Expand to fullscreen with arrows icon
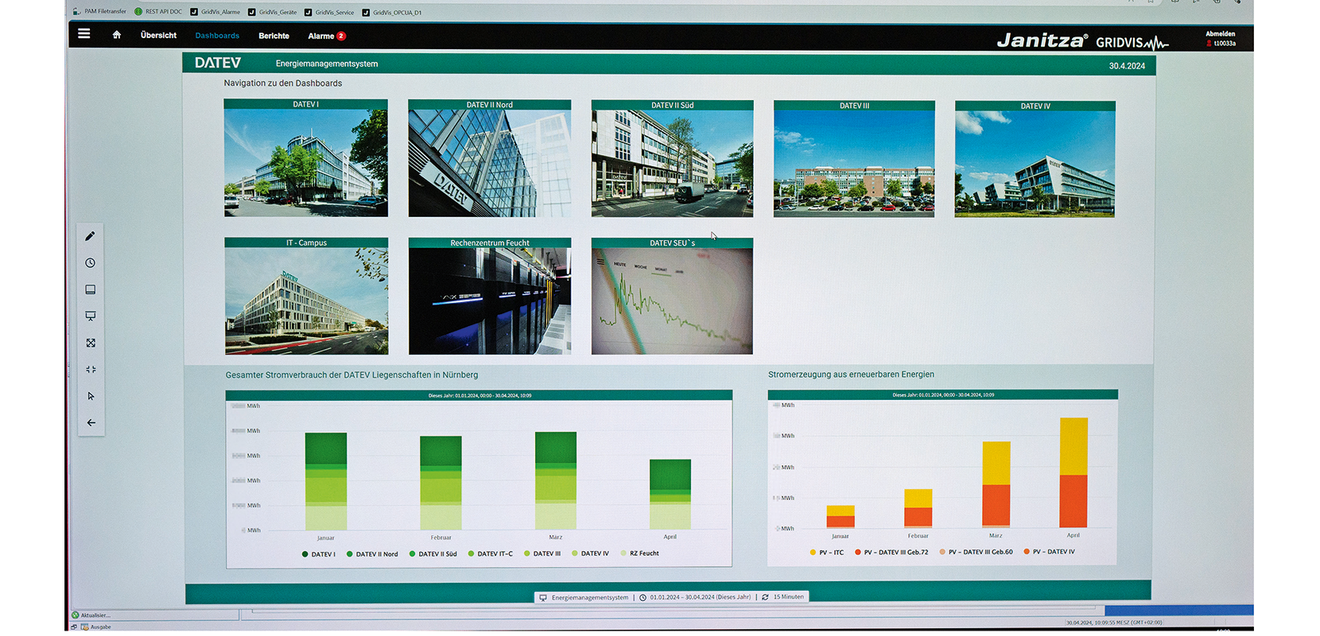The height and width of the screenshot is (636, 1320). (90, 343)
